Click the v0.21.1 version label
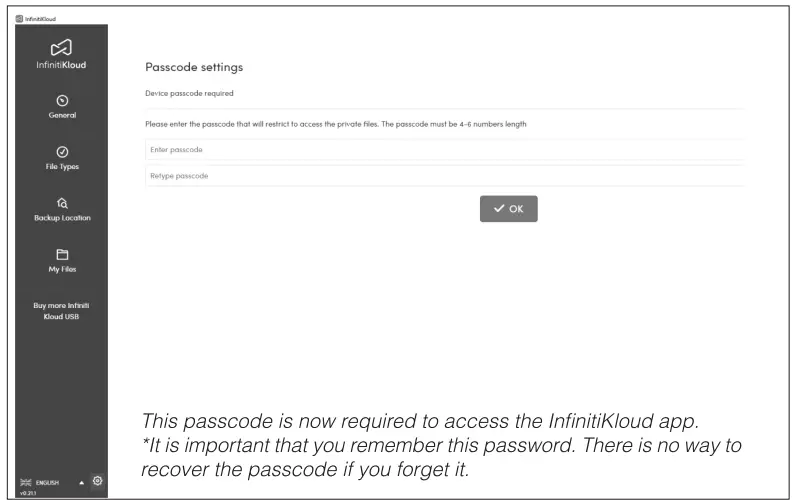 pyautogui.click(x=30, y=492)
